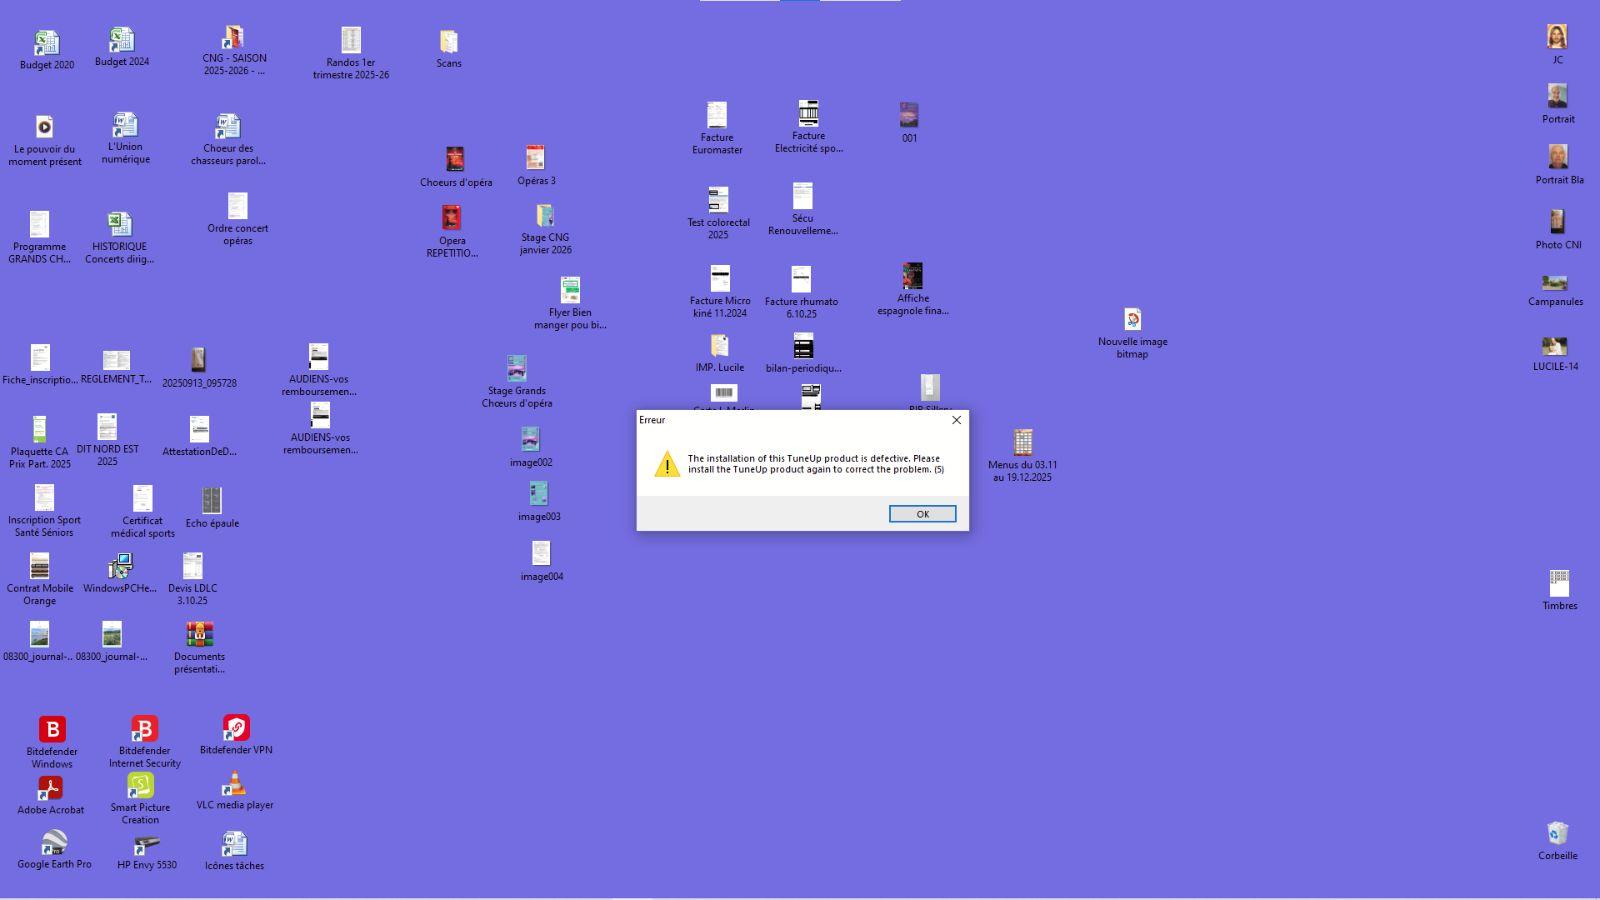Close the Erreur dialog with the X
This screenshot has width=1600, height=900.
pos(956,420)
